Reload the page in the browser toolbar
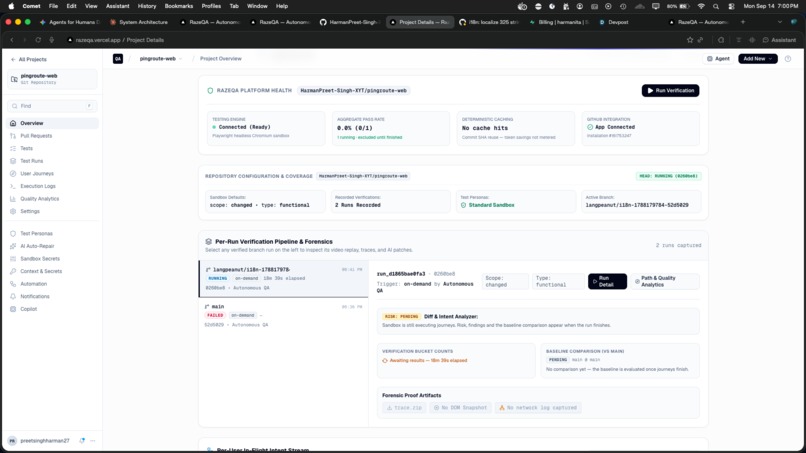The width and height of the screenshot is (806, 453). (x=38, y=40)
